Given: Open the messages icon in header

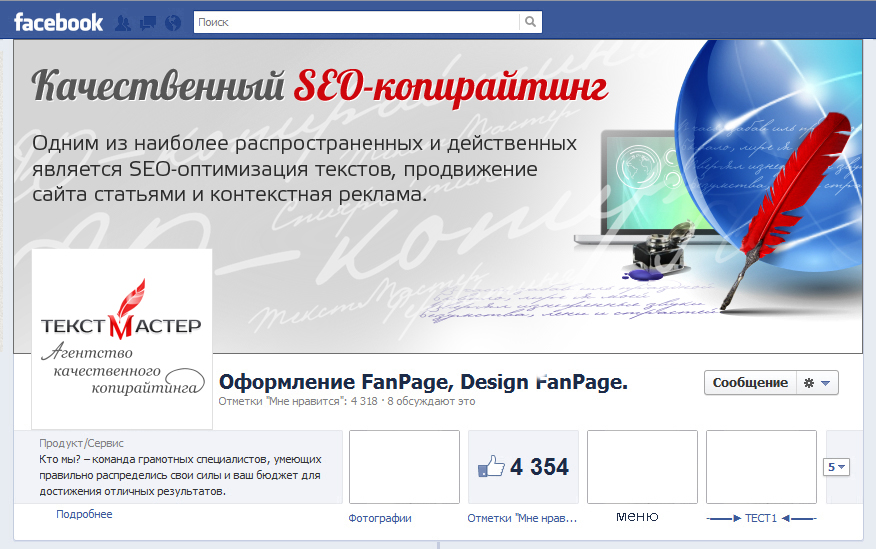Looking at the screenshot, I should 148,23.
